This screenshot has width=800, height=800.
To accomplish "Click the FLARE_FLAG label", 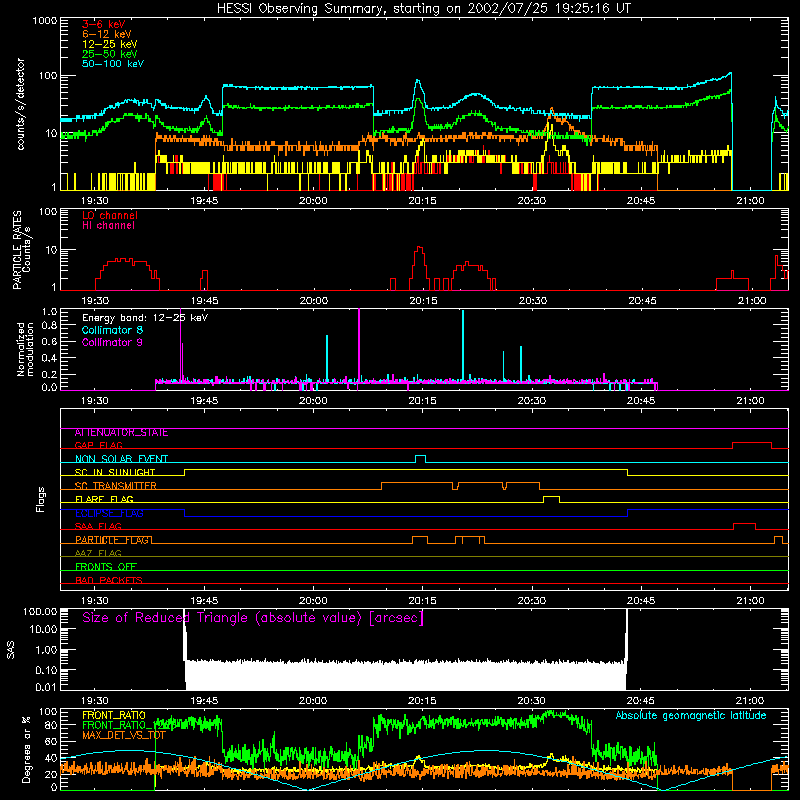I will (104, 499).
